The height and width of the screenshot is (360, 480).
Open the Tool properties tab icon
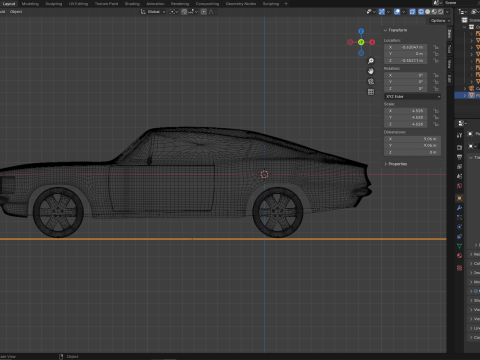[x=459, y=135]
